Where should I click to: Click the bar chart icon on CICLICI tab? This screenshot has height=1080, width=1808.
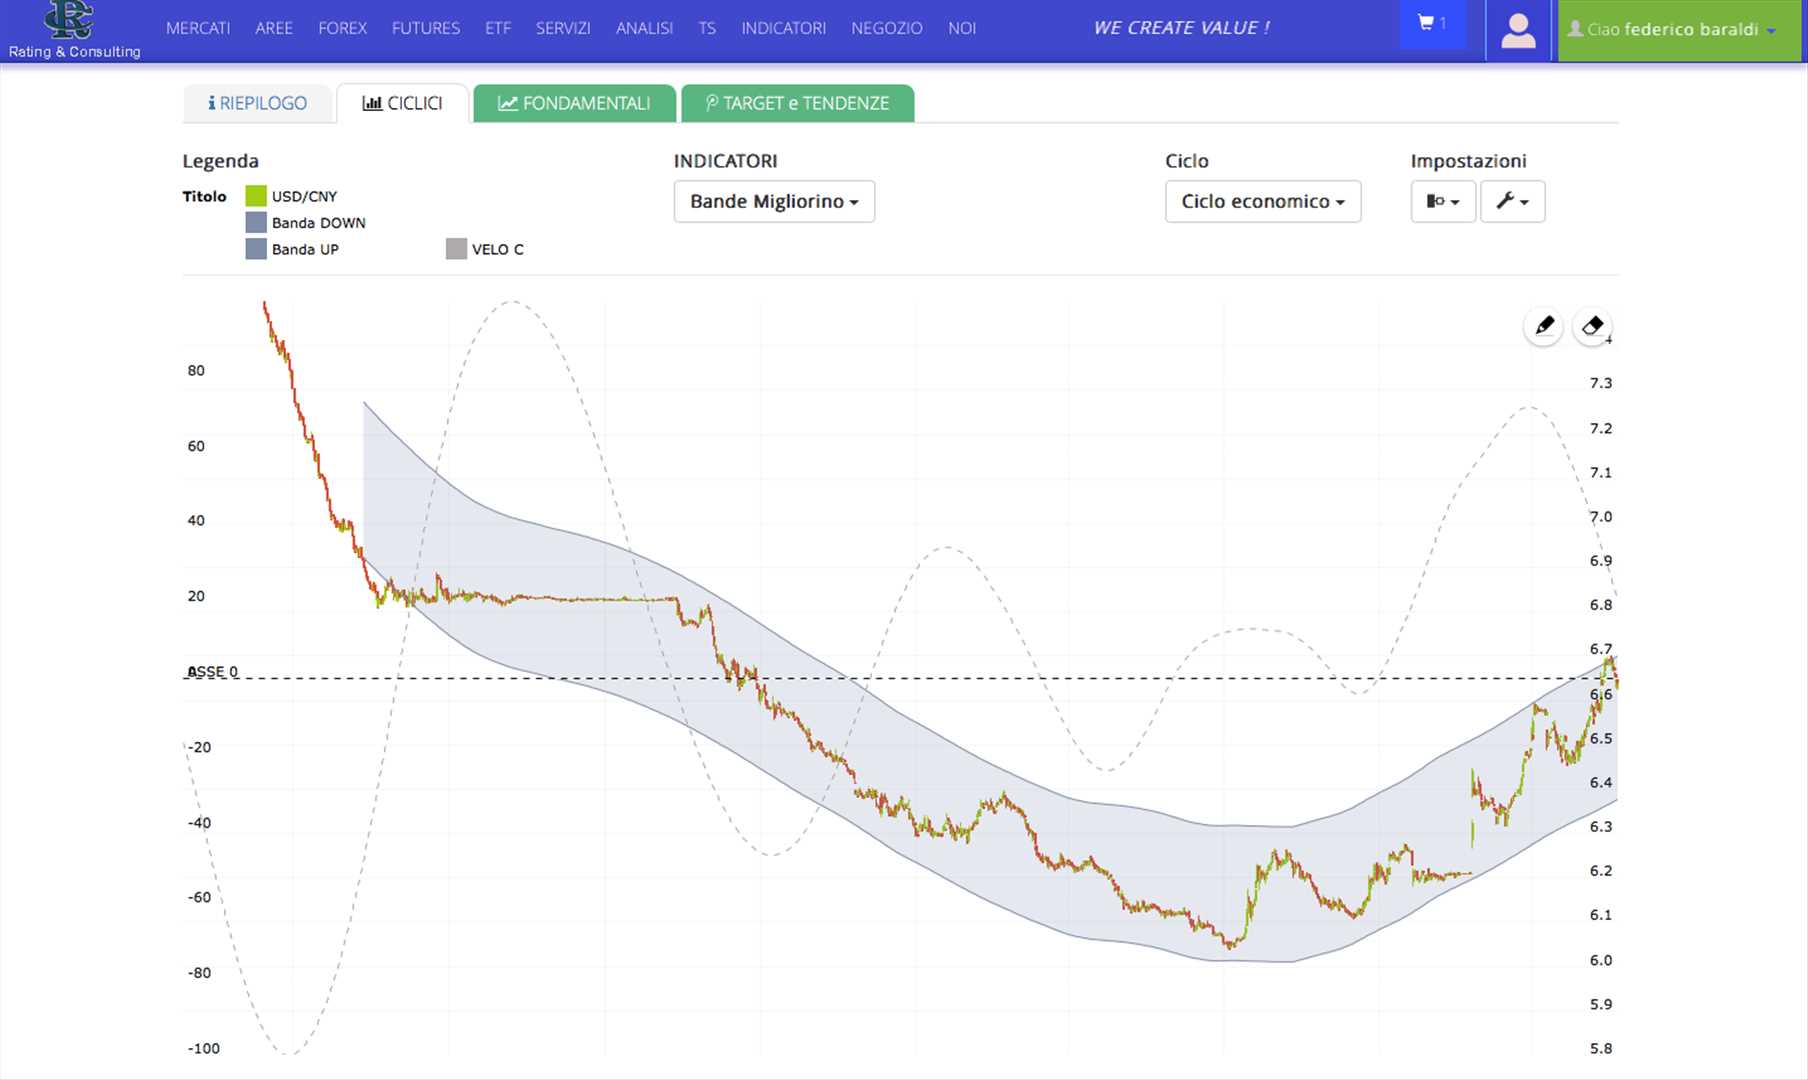pos(372,103)
